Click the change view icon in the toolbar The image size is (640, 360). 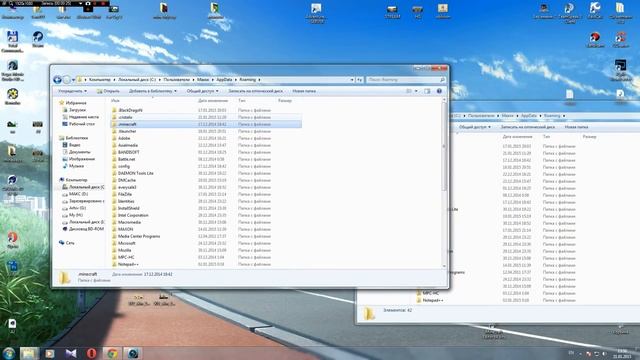(x=409, y=91)
